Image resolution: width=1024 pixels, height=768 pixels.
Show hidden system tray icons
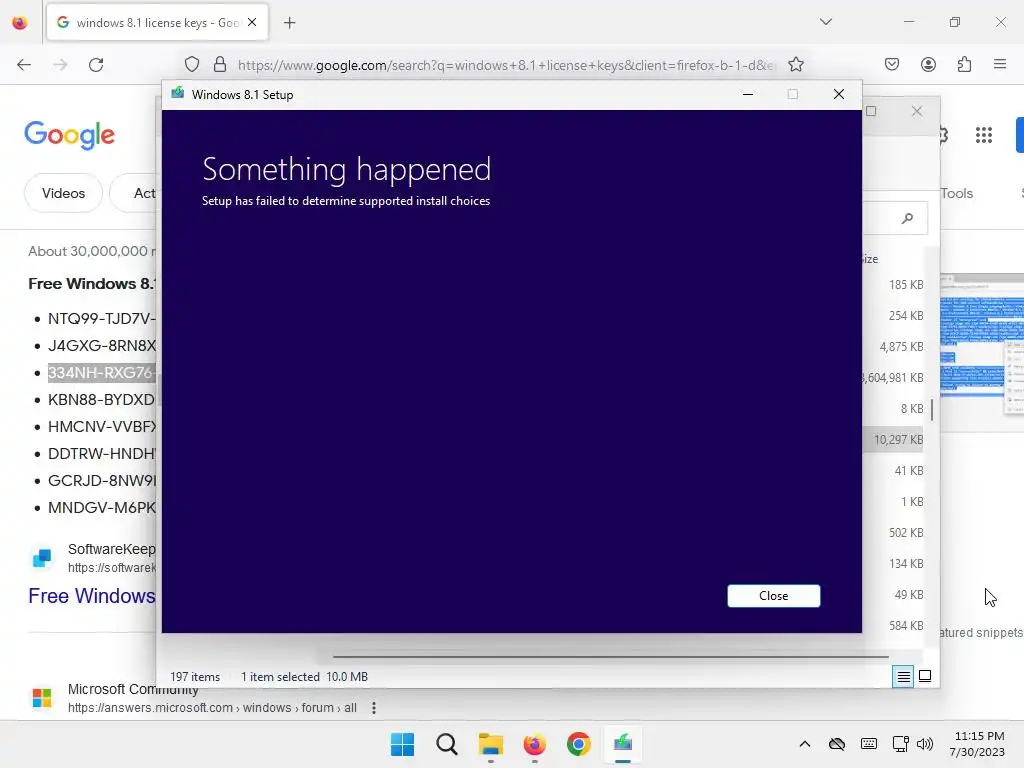[x=805, y=744]
